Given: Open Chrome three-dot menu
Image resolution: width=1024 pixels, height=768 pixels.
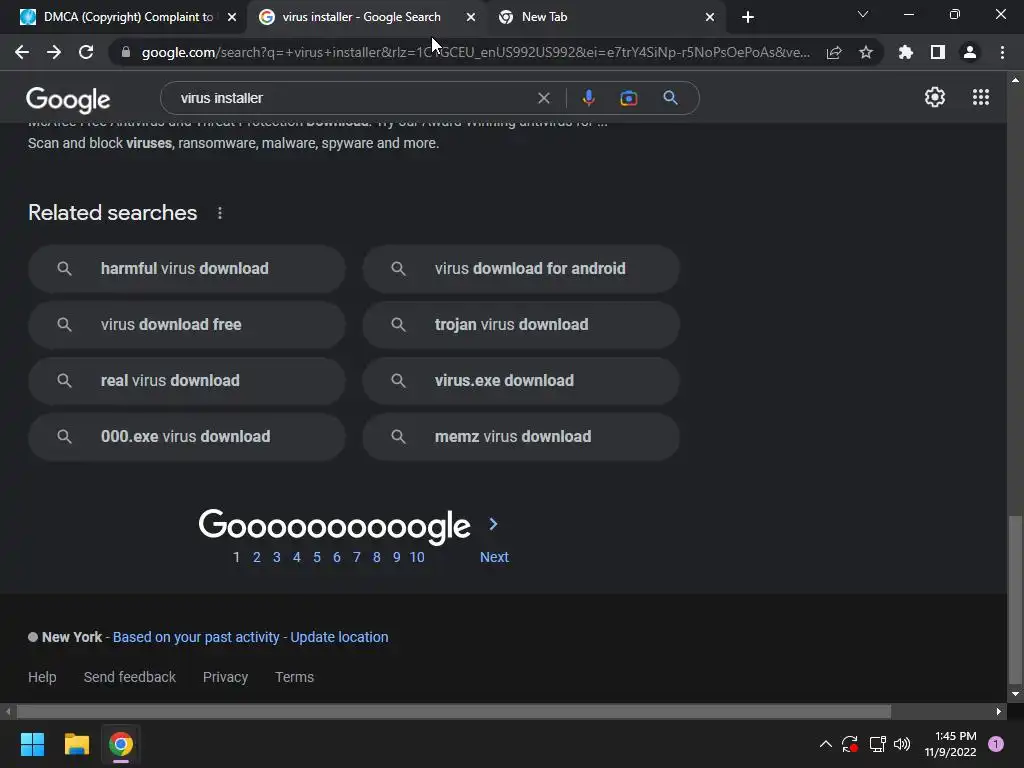Looking at the screenshot, I should [1002, 52].
